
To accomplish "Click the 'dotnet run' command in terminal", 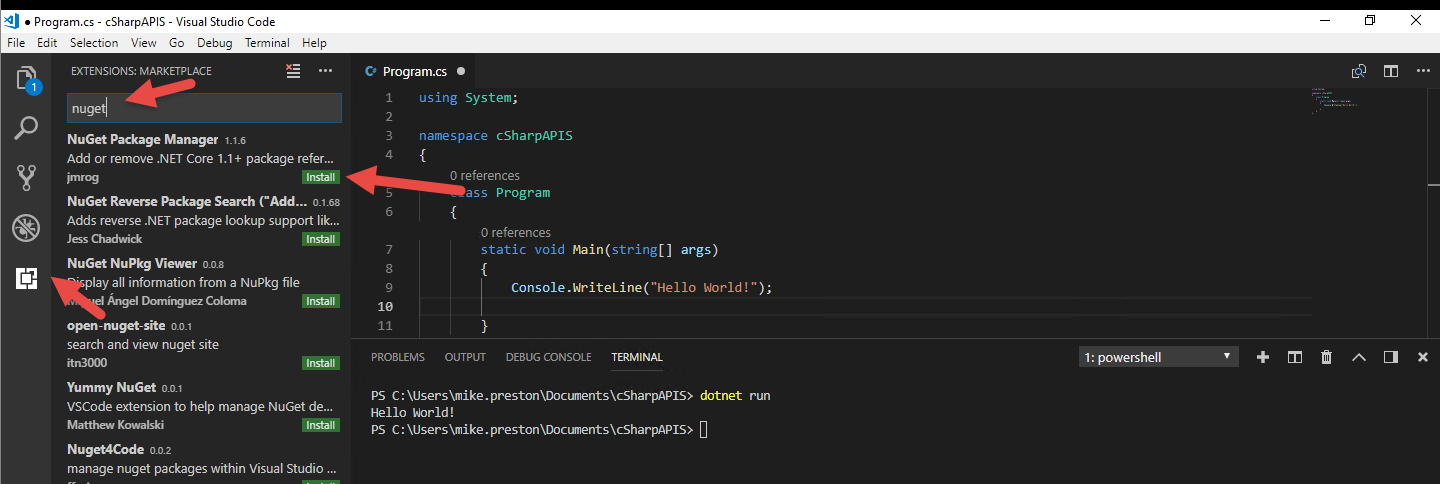I will (x=735, y=395).
